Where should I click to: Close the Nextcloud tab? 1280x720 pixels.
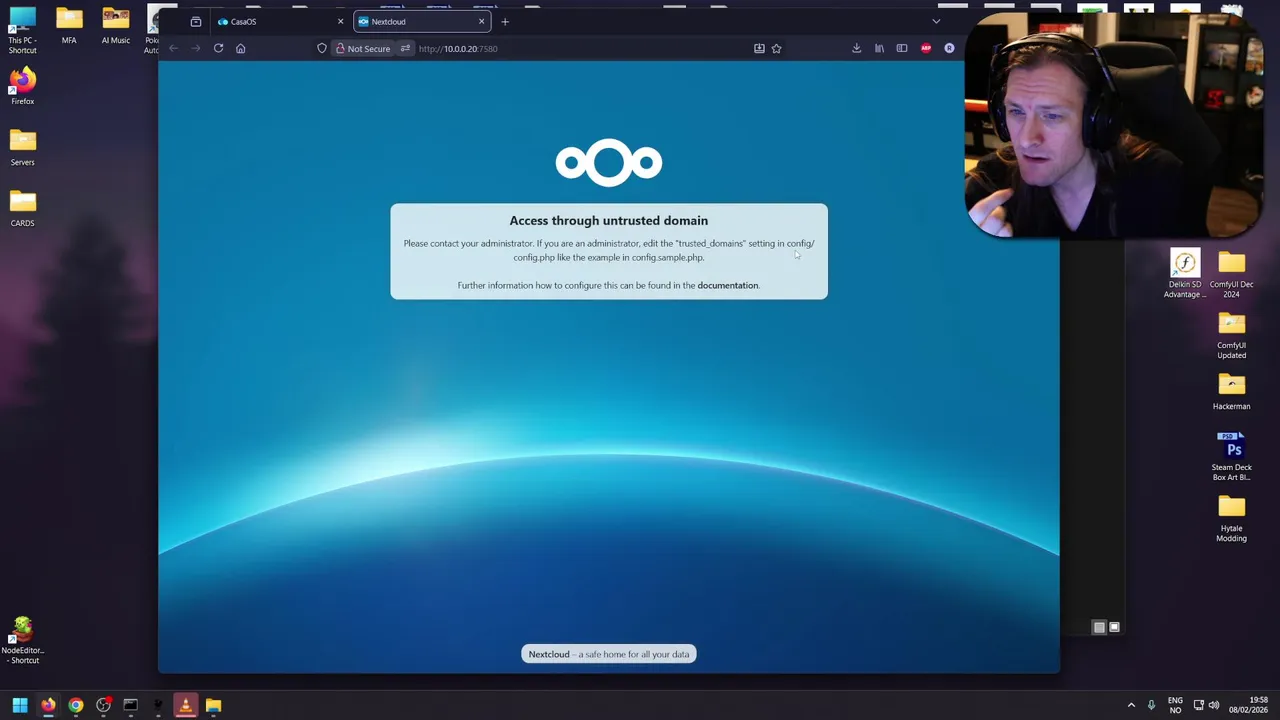pyautogui.click(x=481, y=21)
